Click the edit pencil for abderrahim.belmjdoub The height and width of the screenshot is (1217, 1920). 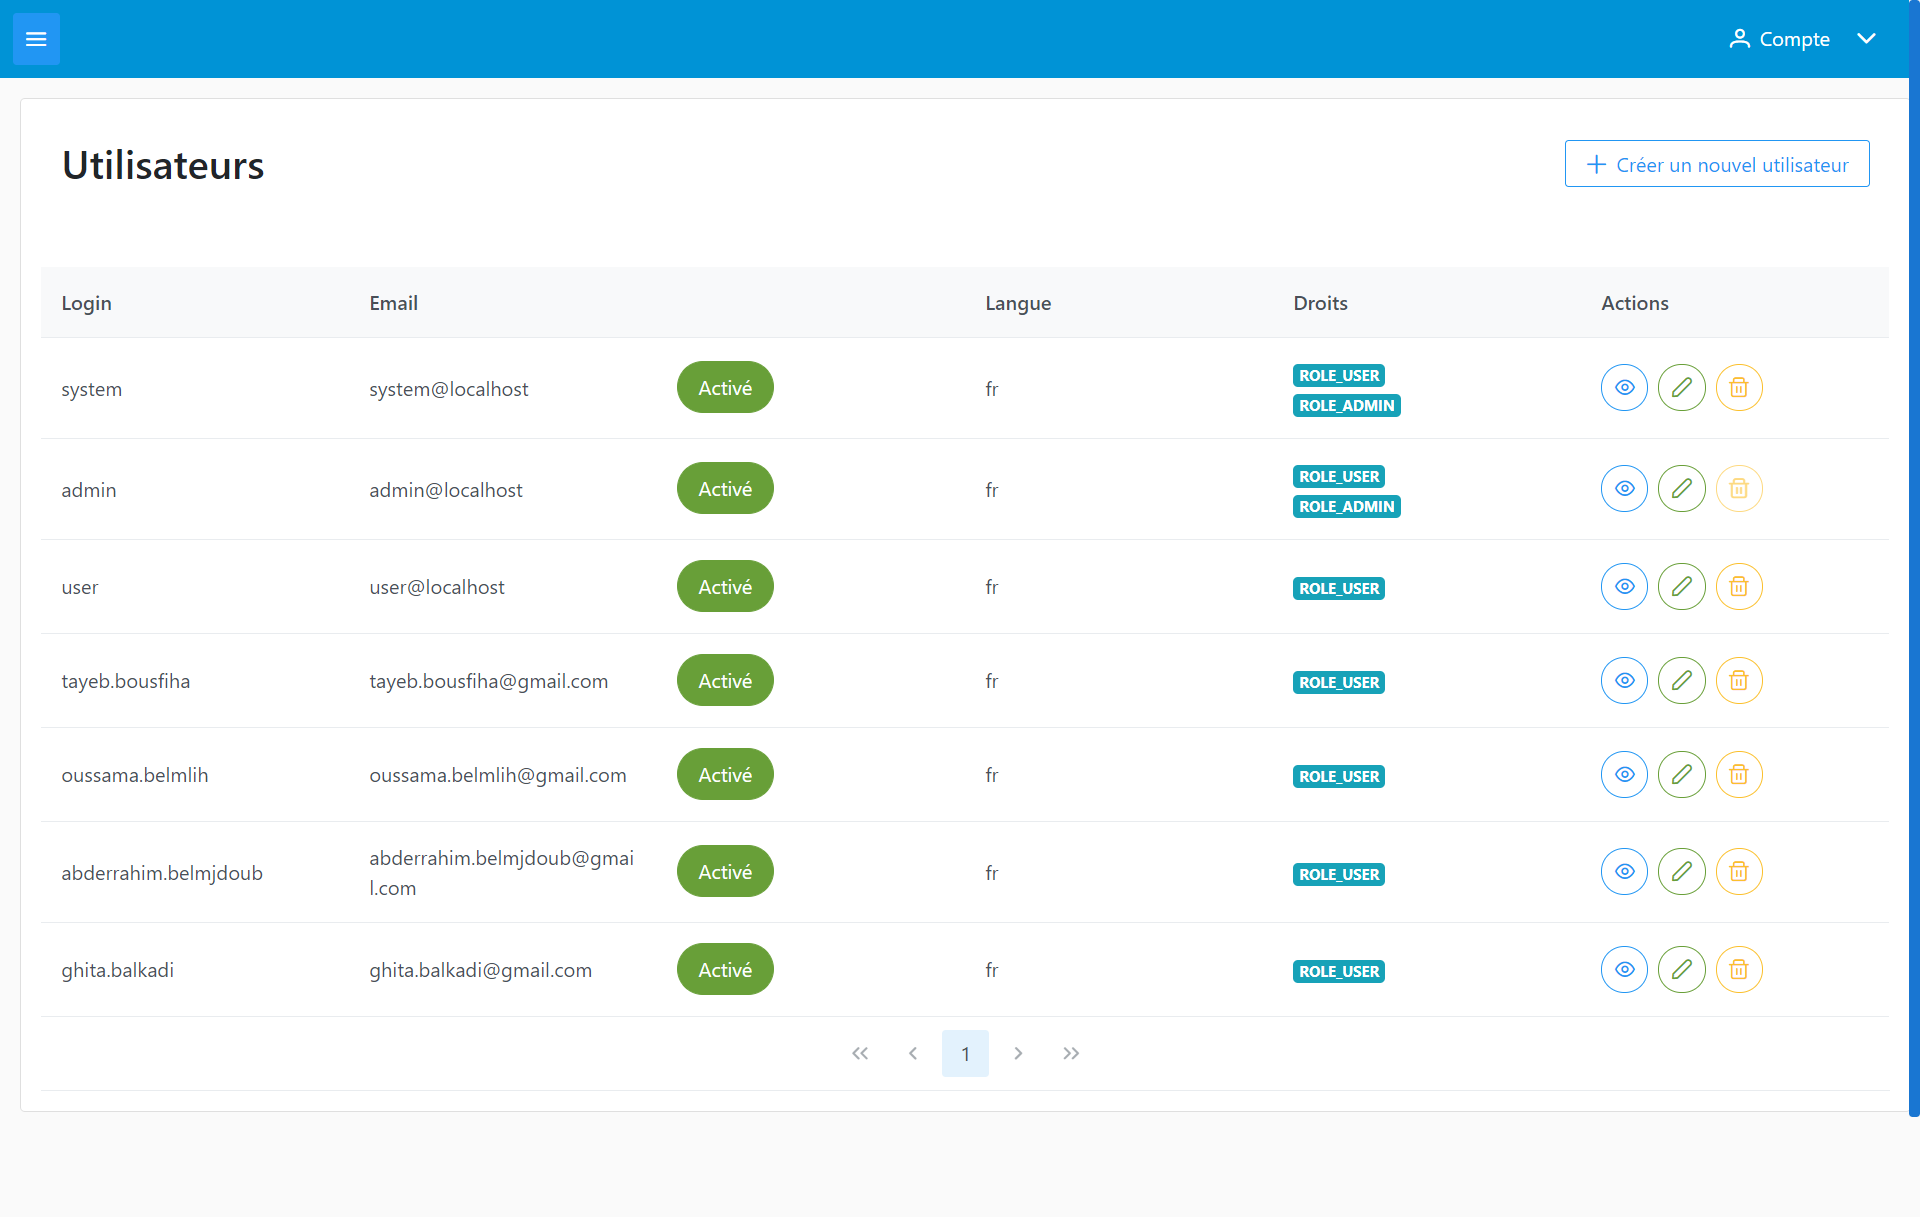point(1681,871)
